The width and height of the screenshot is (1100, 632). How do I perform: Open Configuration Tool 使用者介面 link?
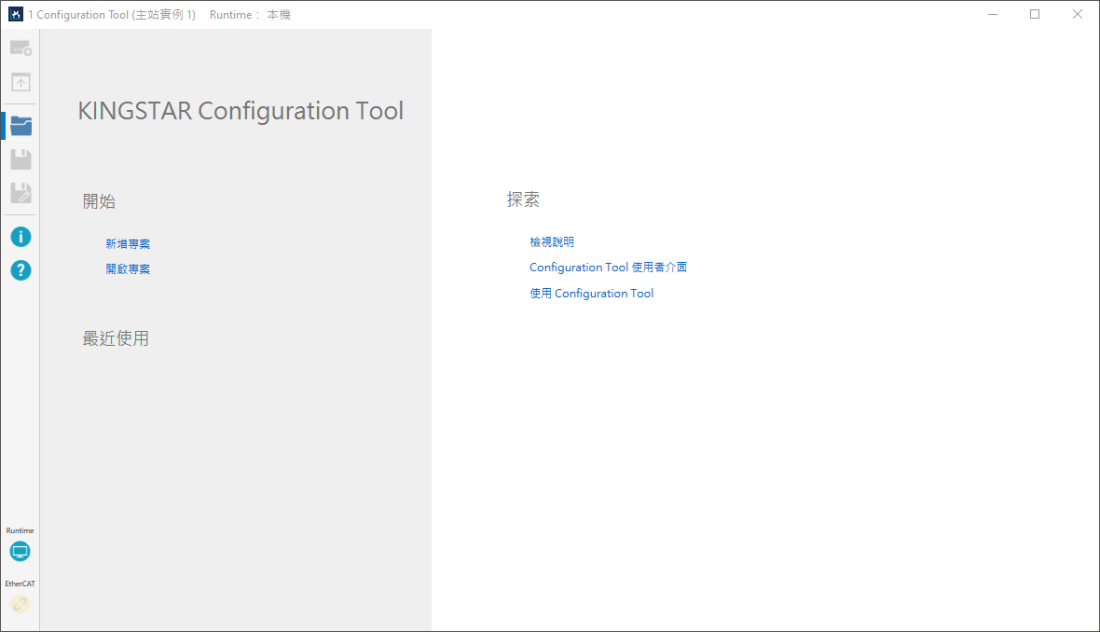[x=608, y=268]
